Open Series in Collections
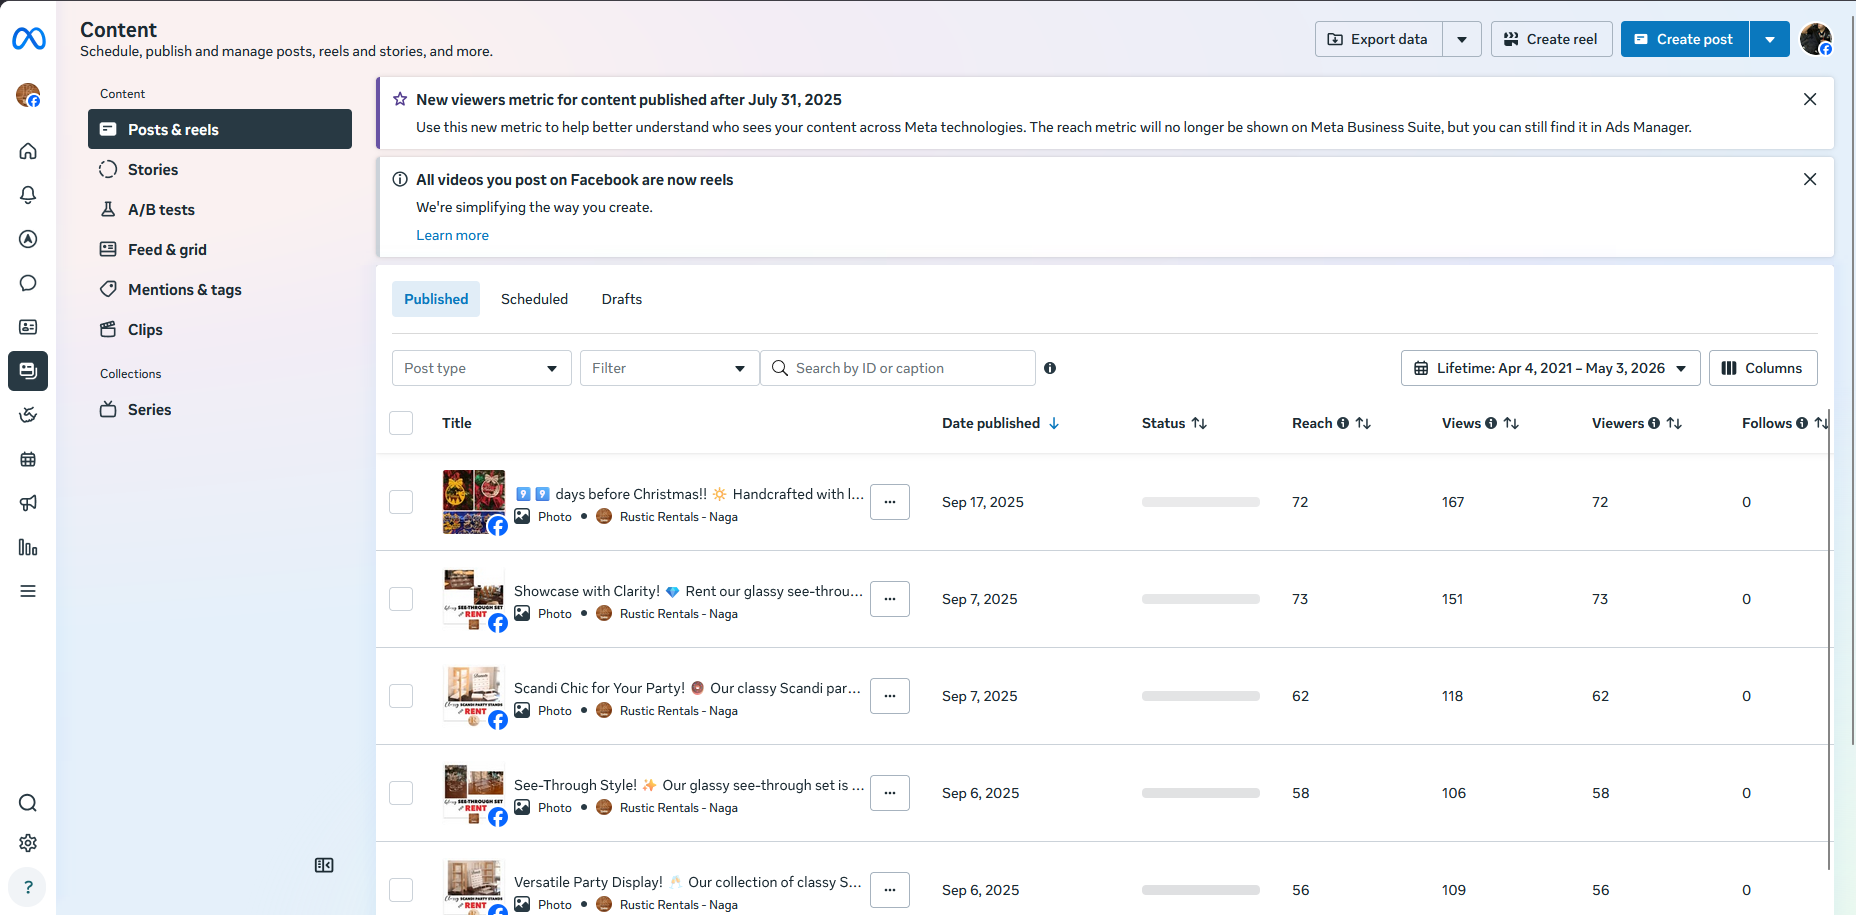1856x915 pixels. click(x=220, y=409)
